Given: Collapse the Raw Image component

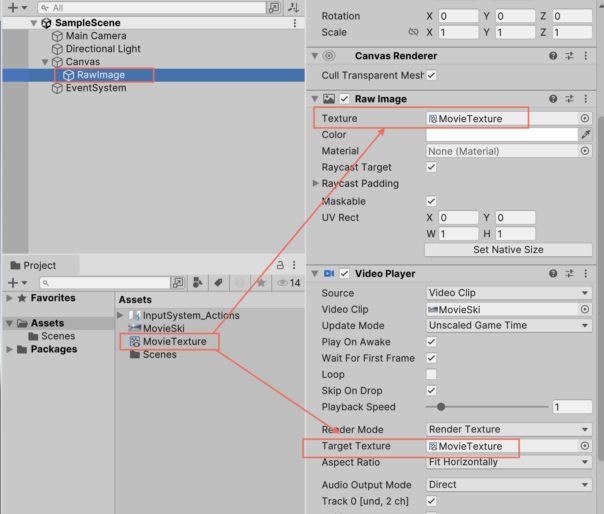Looking at the screenshot, I should pyautogui.click(x=315, y=99).
